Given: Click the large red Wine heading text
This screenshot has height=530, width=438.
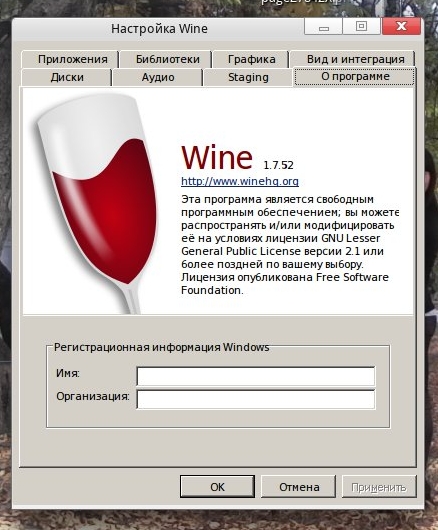Looking at the screenshot, I should click(x=217, y=158).
